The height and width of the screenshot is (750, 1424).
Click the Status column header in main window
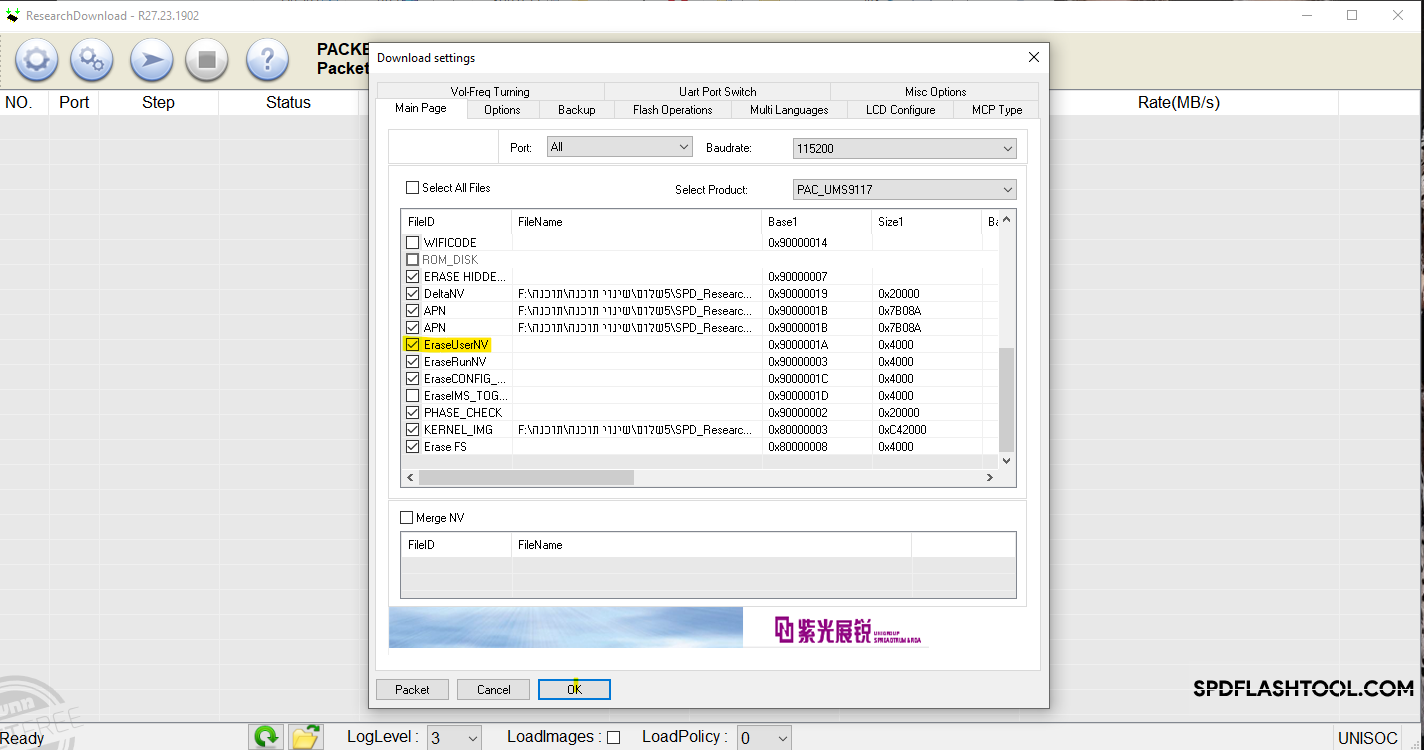pyautogui.click(x=288, y=102)
